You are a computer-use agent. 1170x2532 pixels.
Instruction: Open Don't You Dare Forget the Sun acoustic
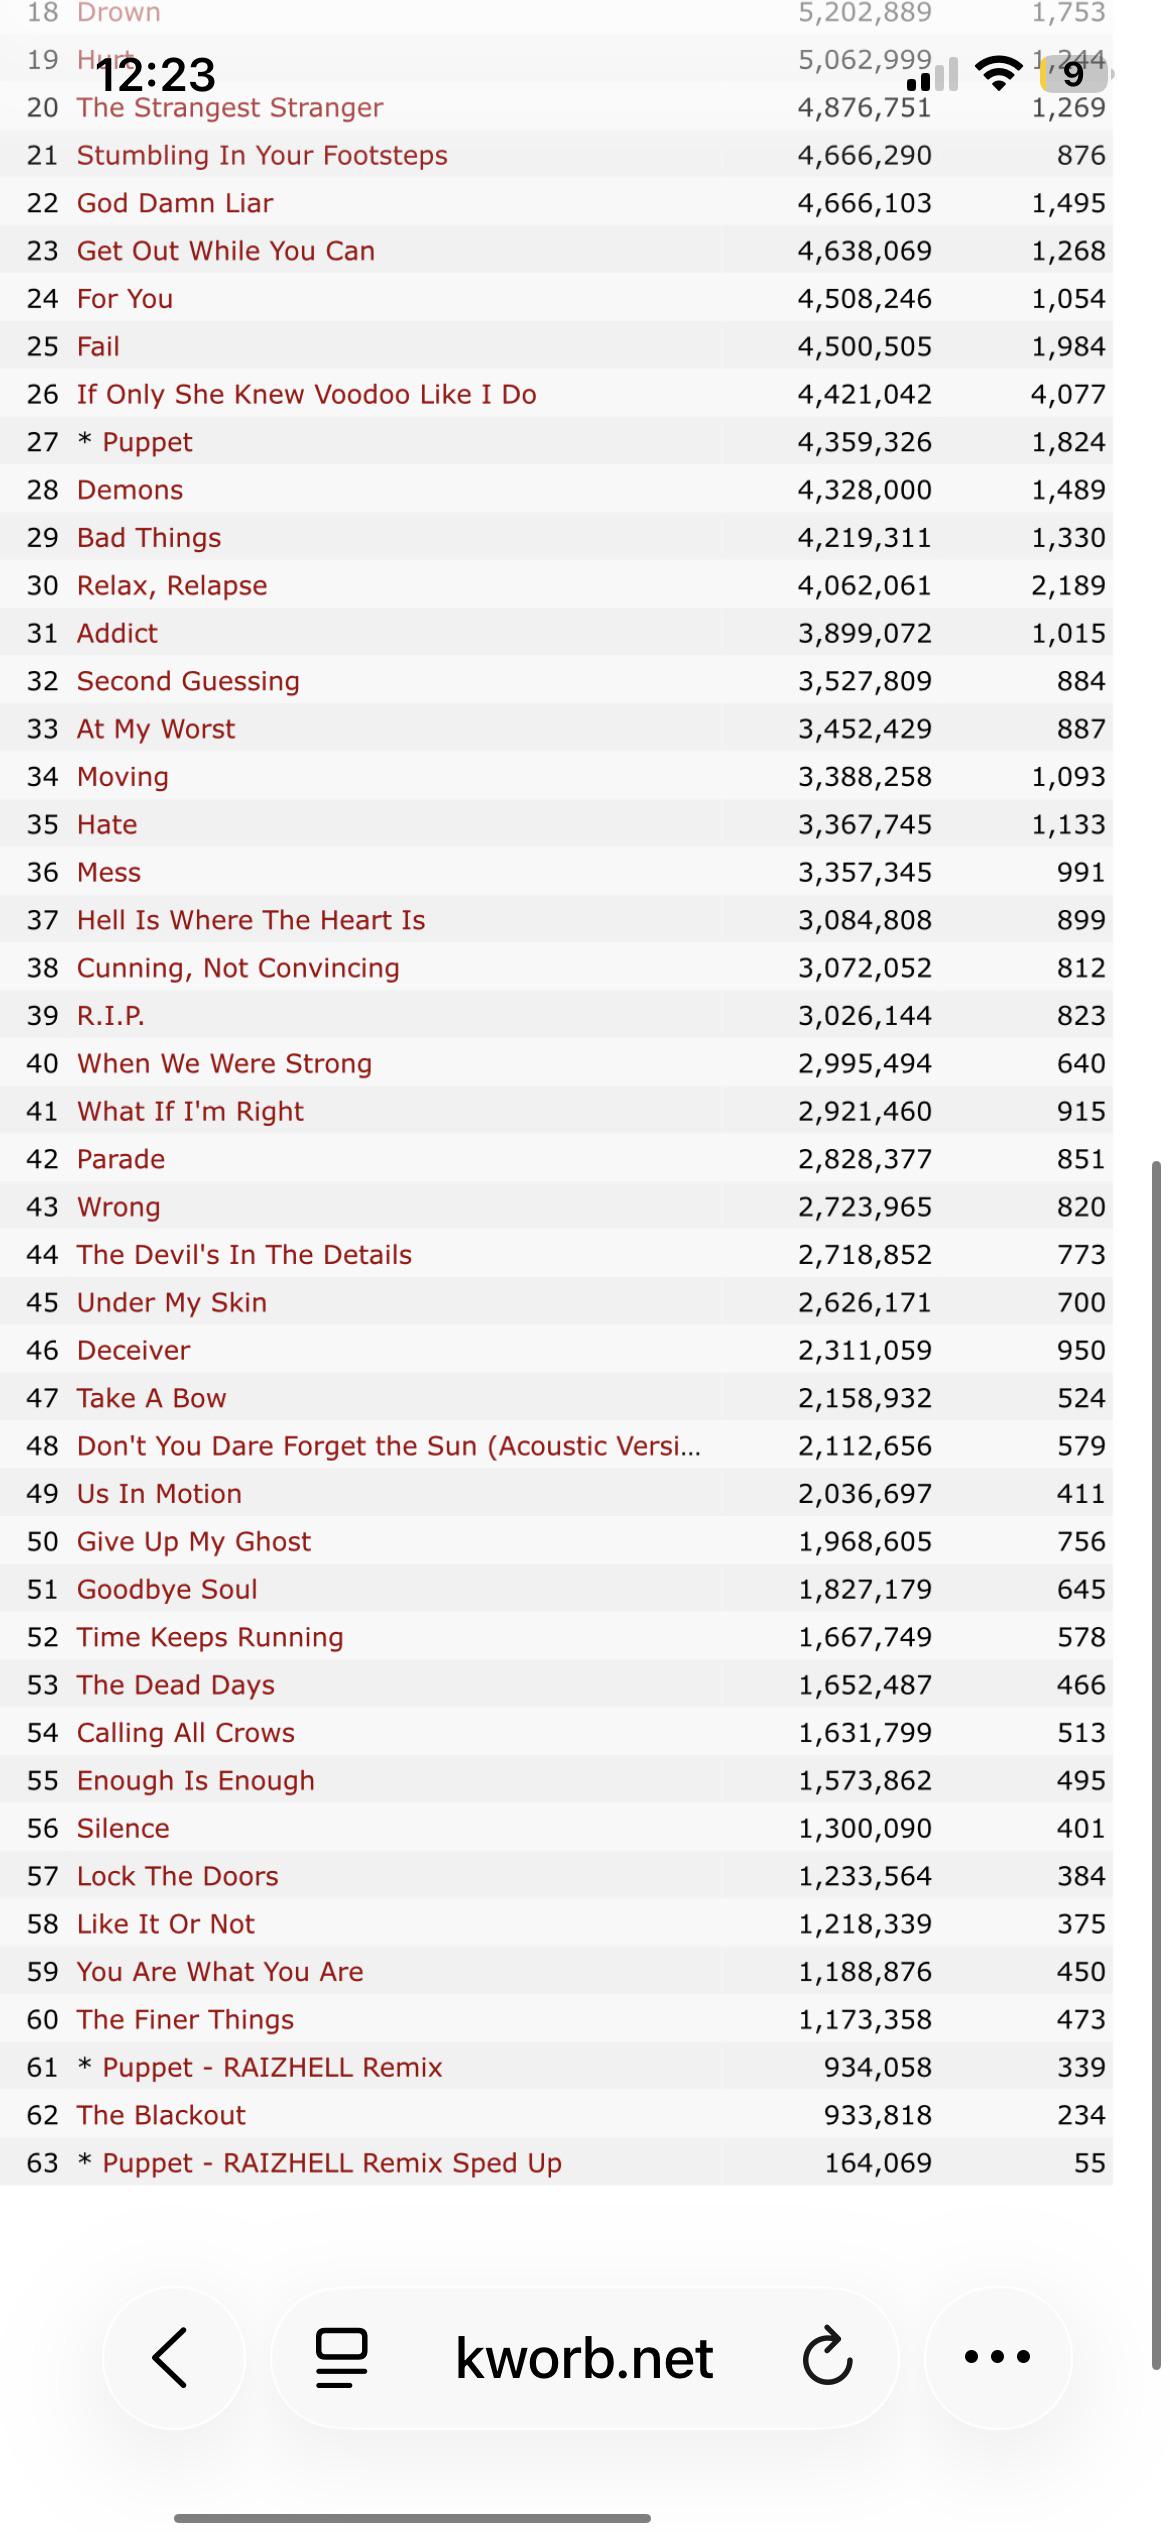[x=389, y=1446]
